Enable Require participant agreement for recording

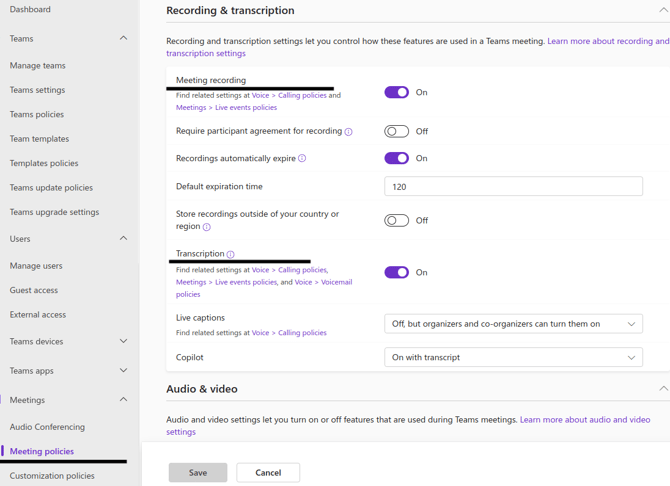click(x=397, y=131)
